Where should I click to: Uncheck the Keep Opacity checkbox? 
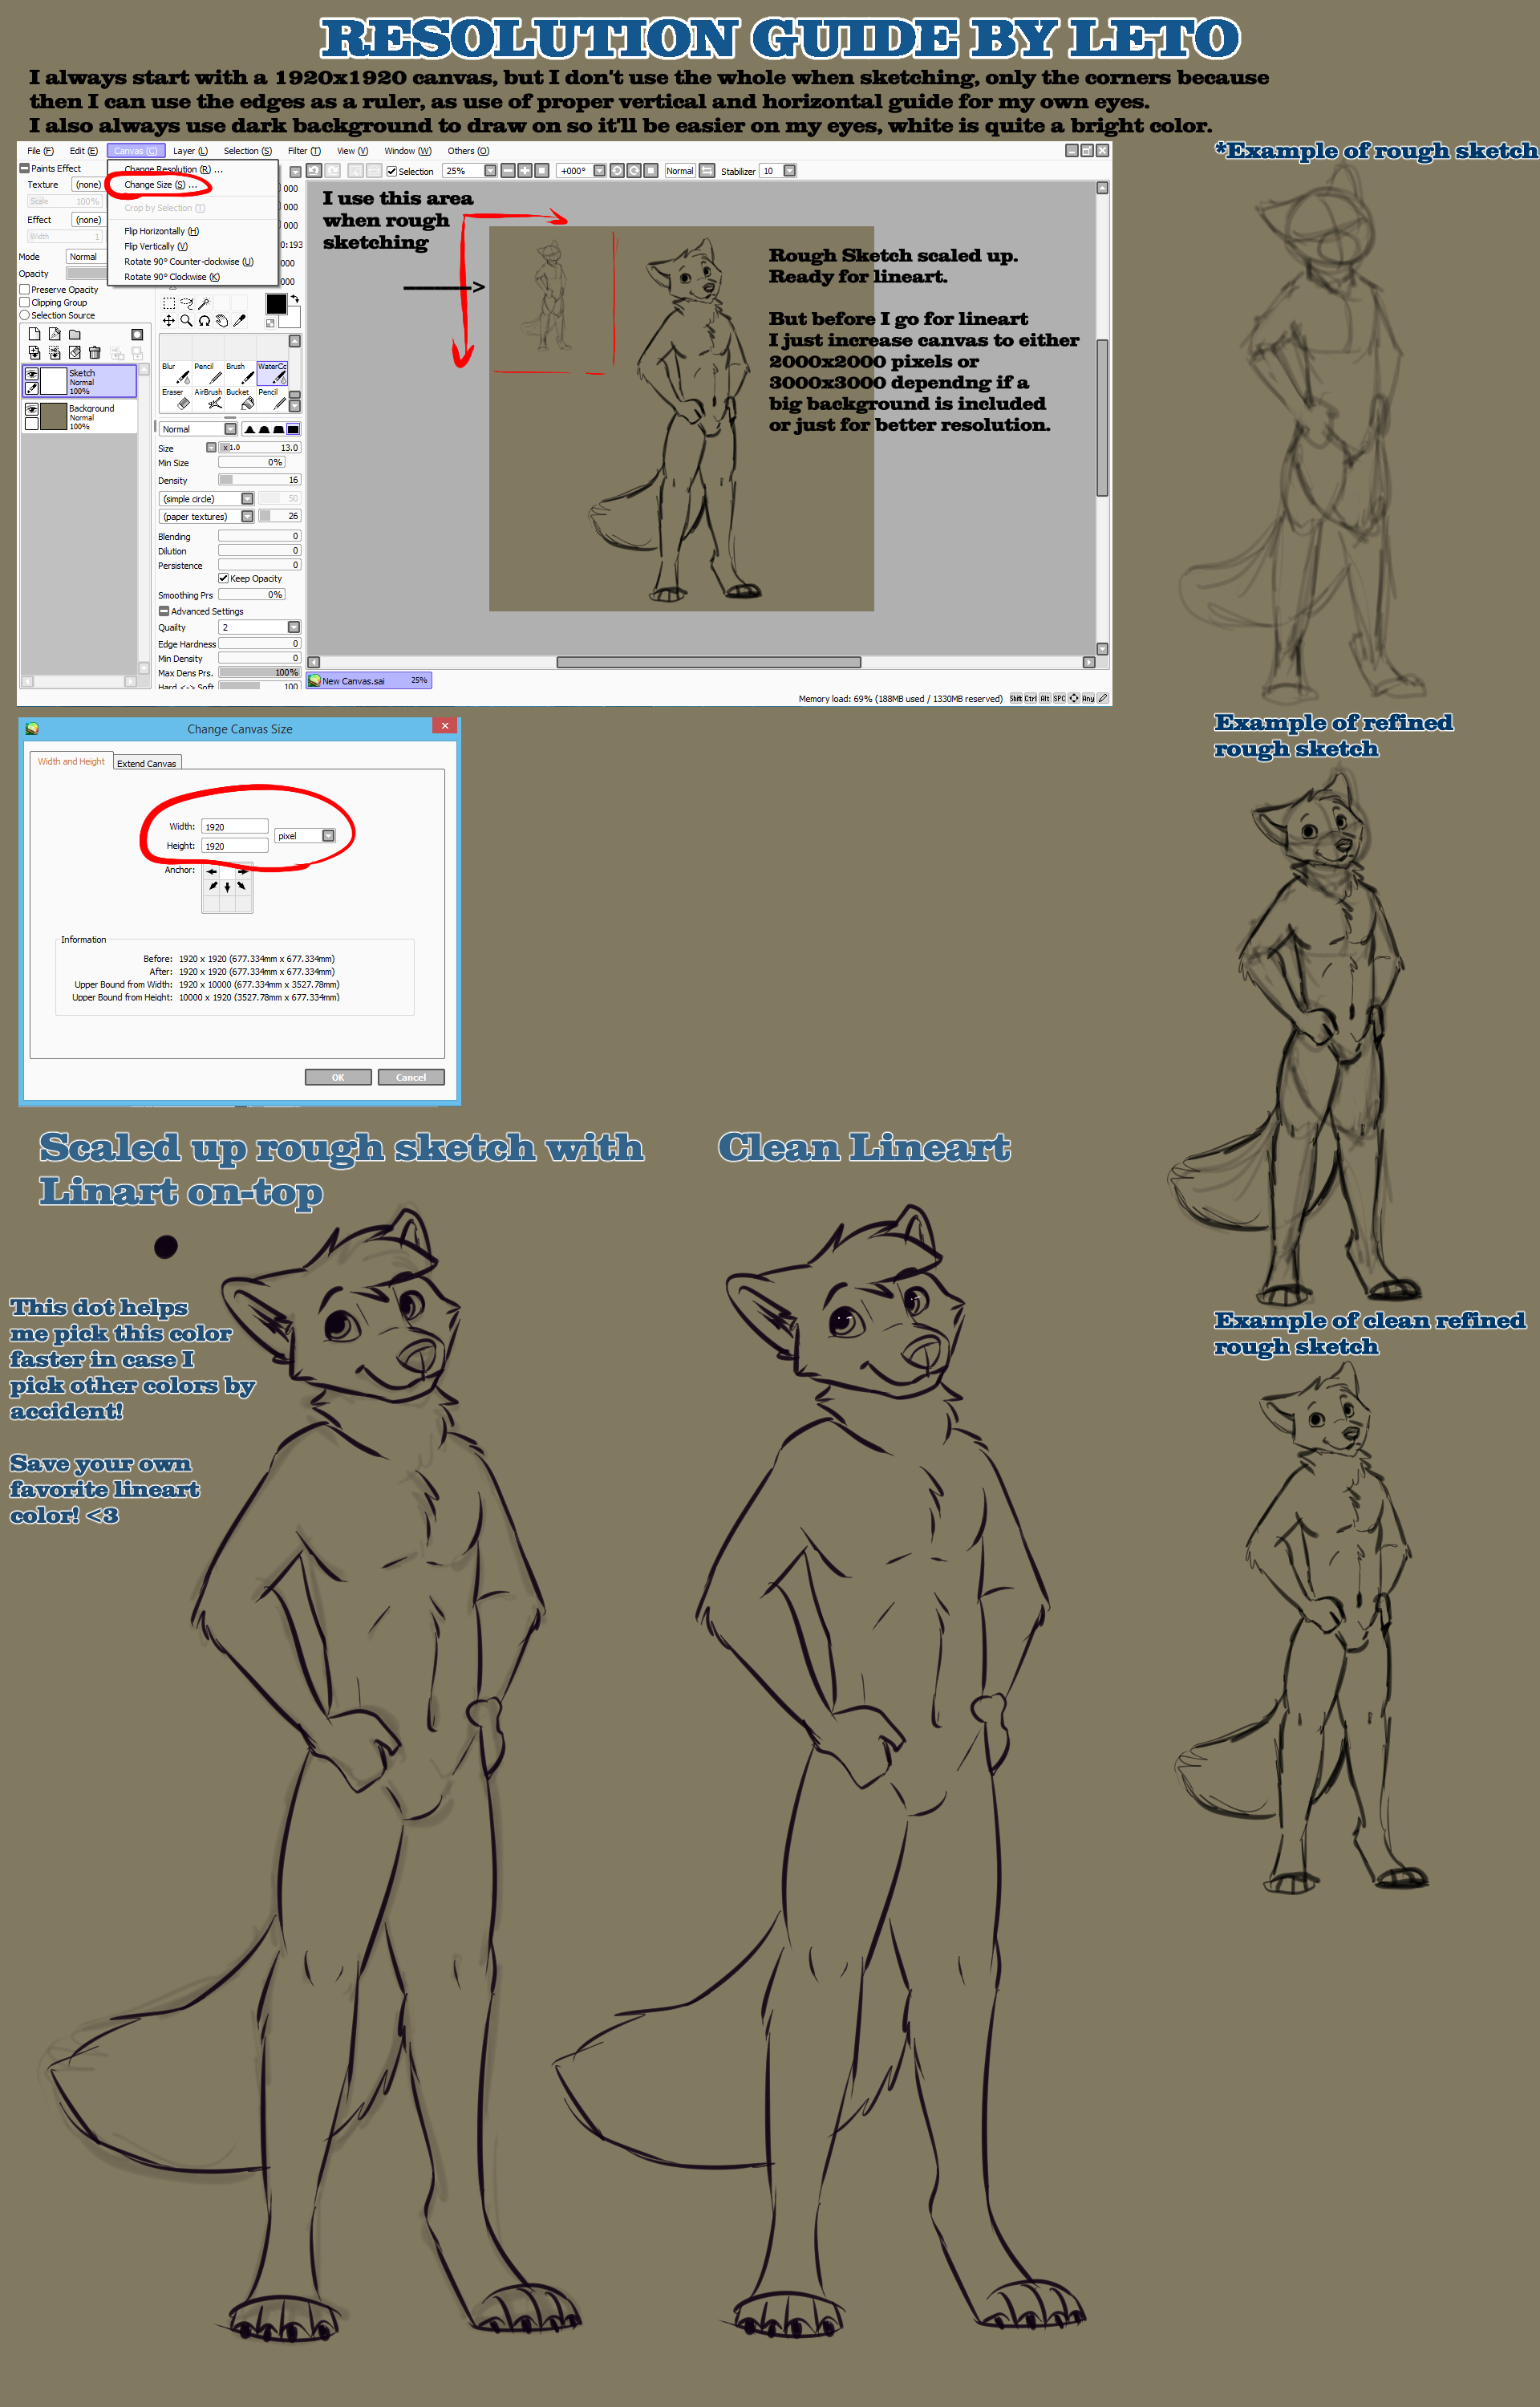224,578
